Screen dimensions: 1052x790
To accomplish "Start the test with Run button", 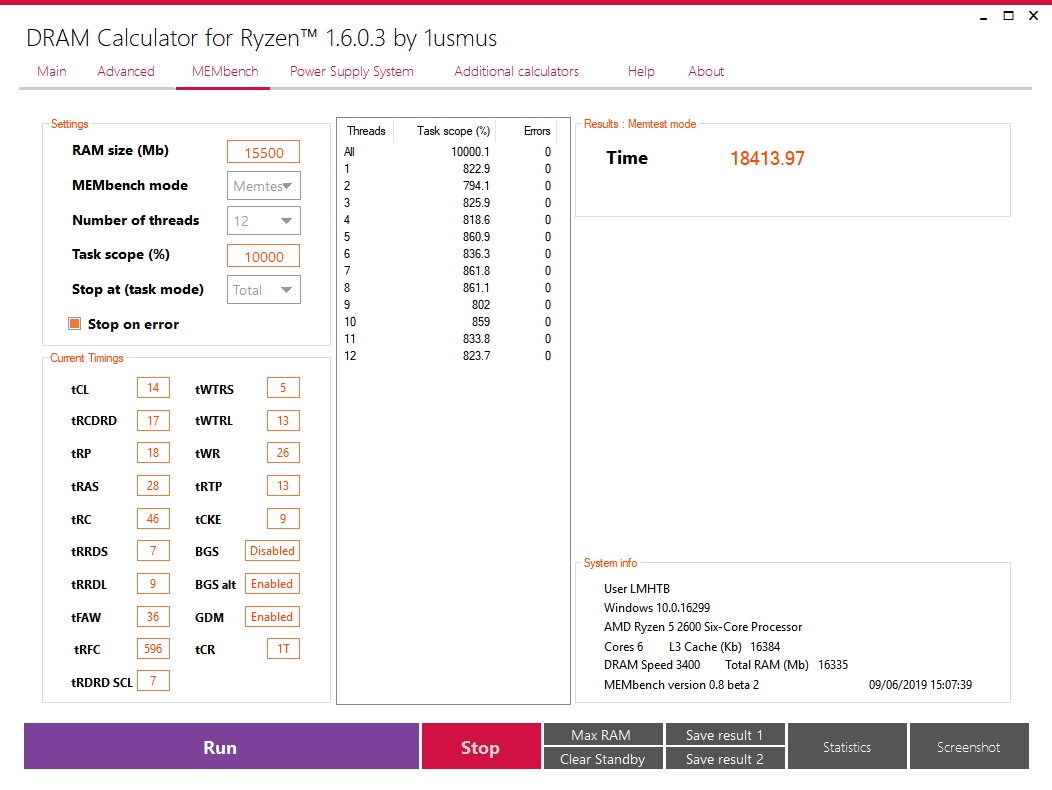I will (x=221, y=746).
